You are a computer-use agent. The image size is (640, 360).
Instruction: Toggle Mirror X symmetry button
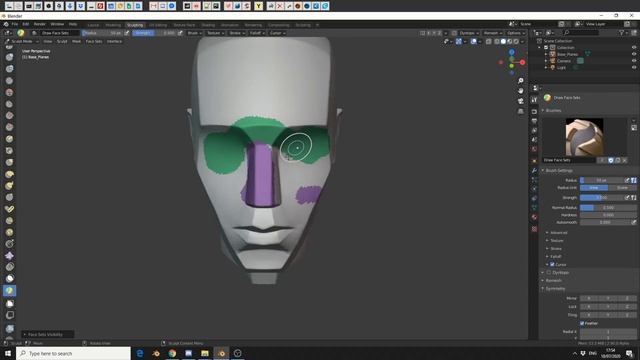(589, 298)
